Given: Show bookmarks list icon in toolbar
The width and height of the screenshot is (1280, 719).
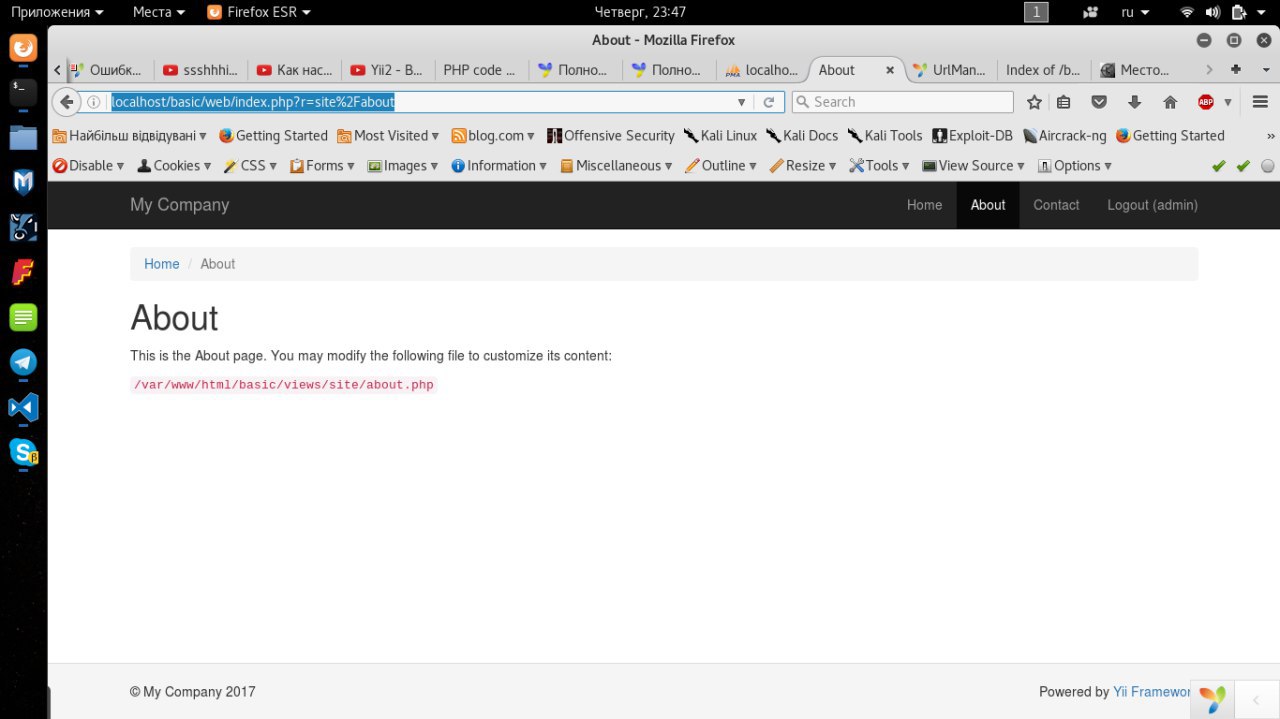Looking at the screenshot, I should coord(1064,102).
